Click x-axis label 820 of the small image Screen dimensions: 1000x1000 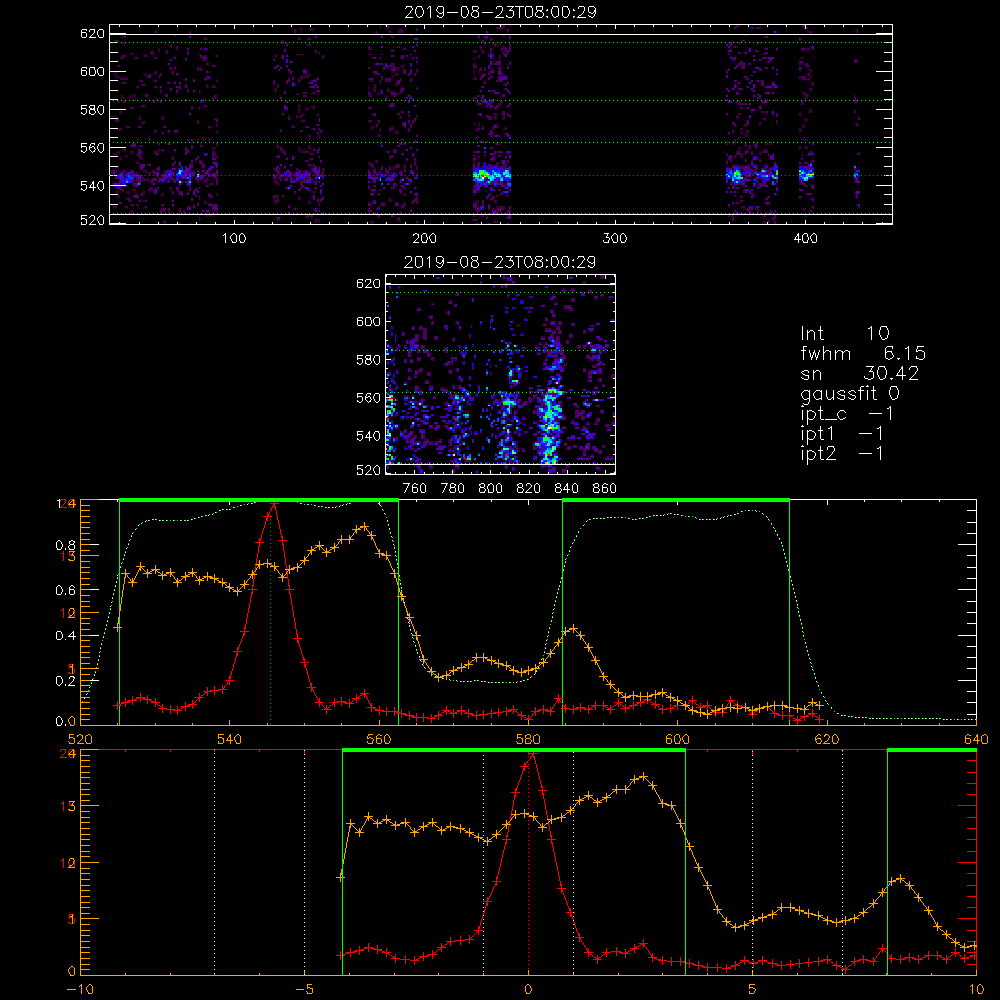point(529,489)
